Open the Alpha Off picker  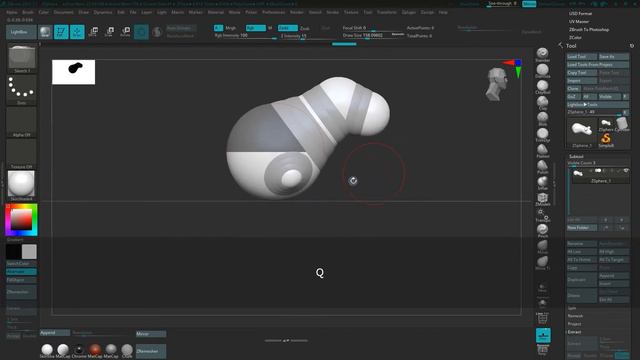22,121
